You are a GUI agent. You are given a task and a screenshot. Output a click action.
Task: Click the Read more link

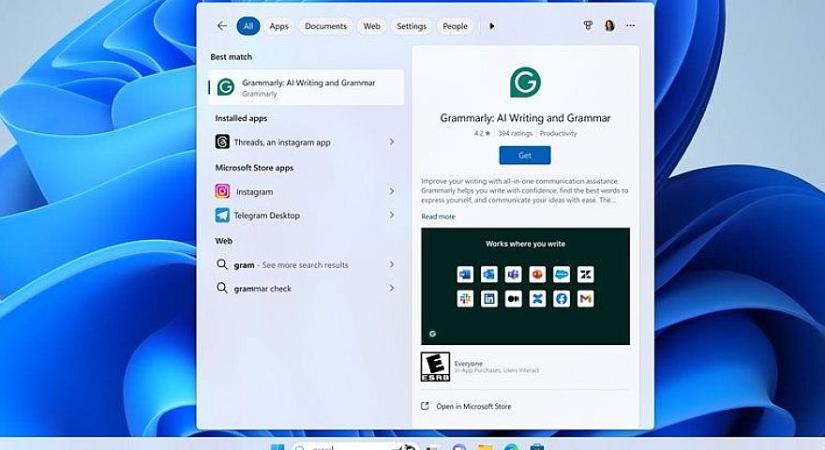[438, 217]
